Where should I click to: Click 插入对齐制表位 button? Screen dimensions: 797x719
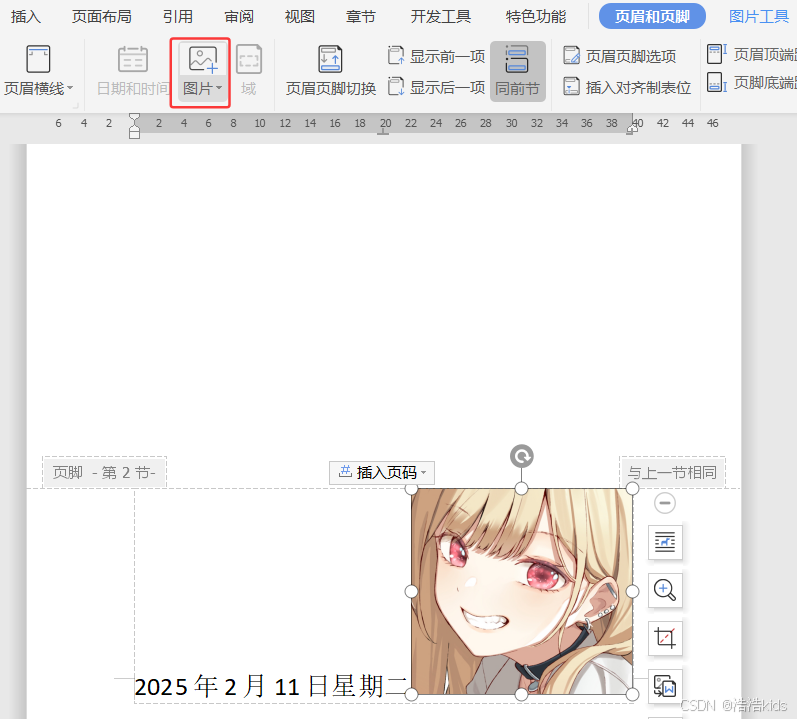[x=627, y=87]
